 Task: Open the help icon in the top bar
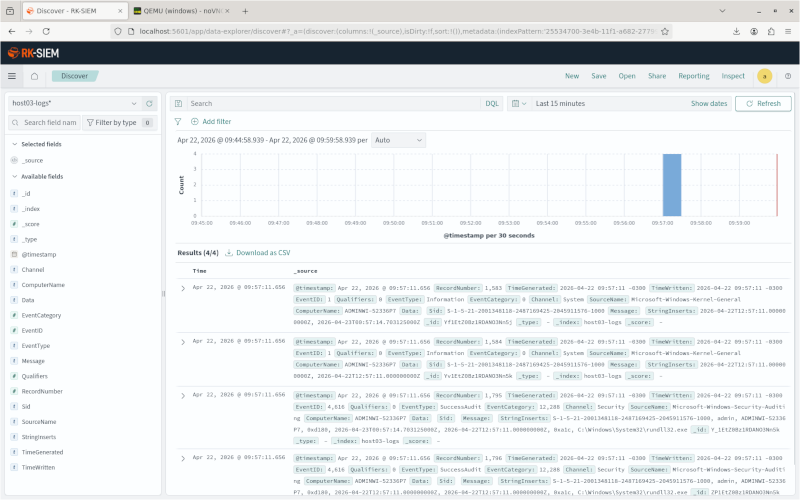pyautogui.click(x=787, y=76)
